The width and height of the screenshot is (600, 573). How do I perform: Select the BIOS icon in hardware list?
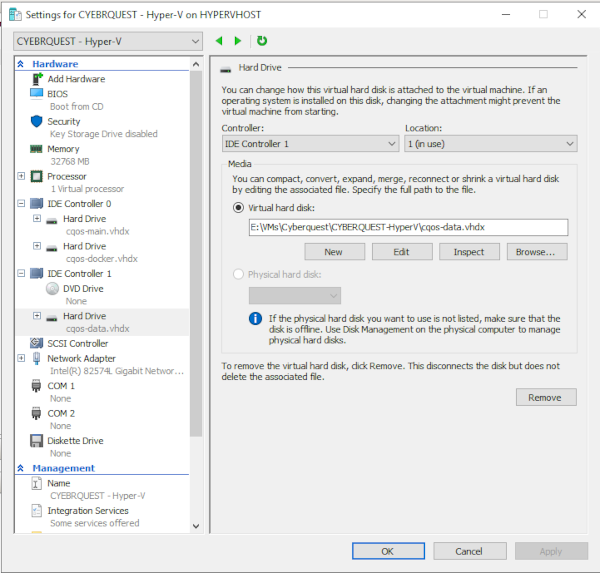coord(37,94)
